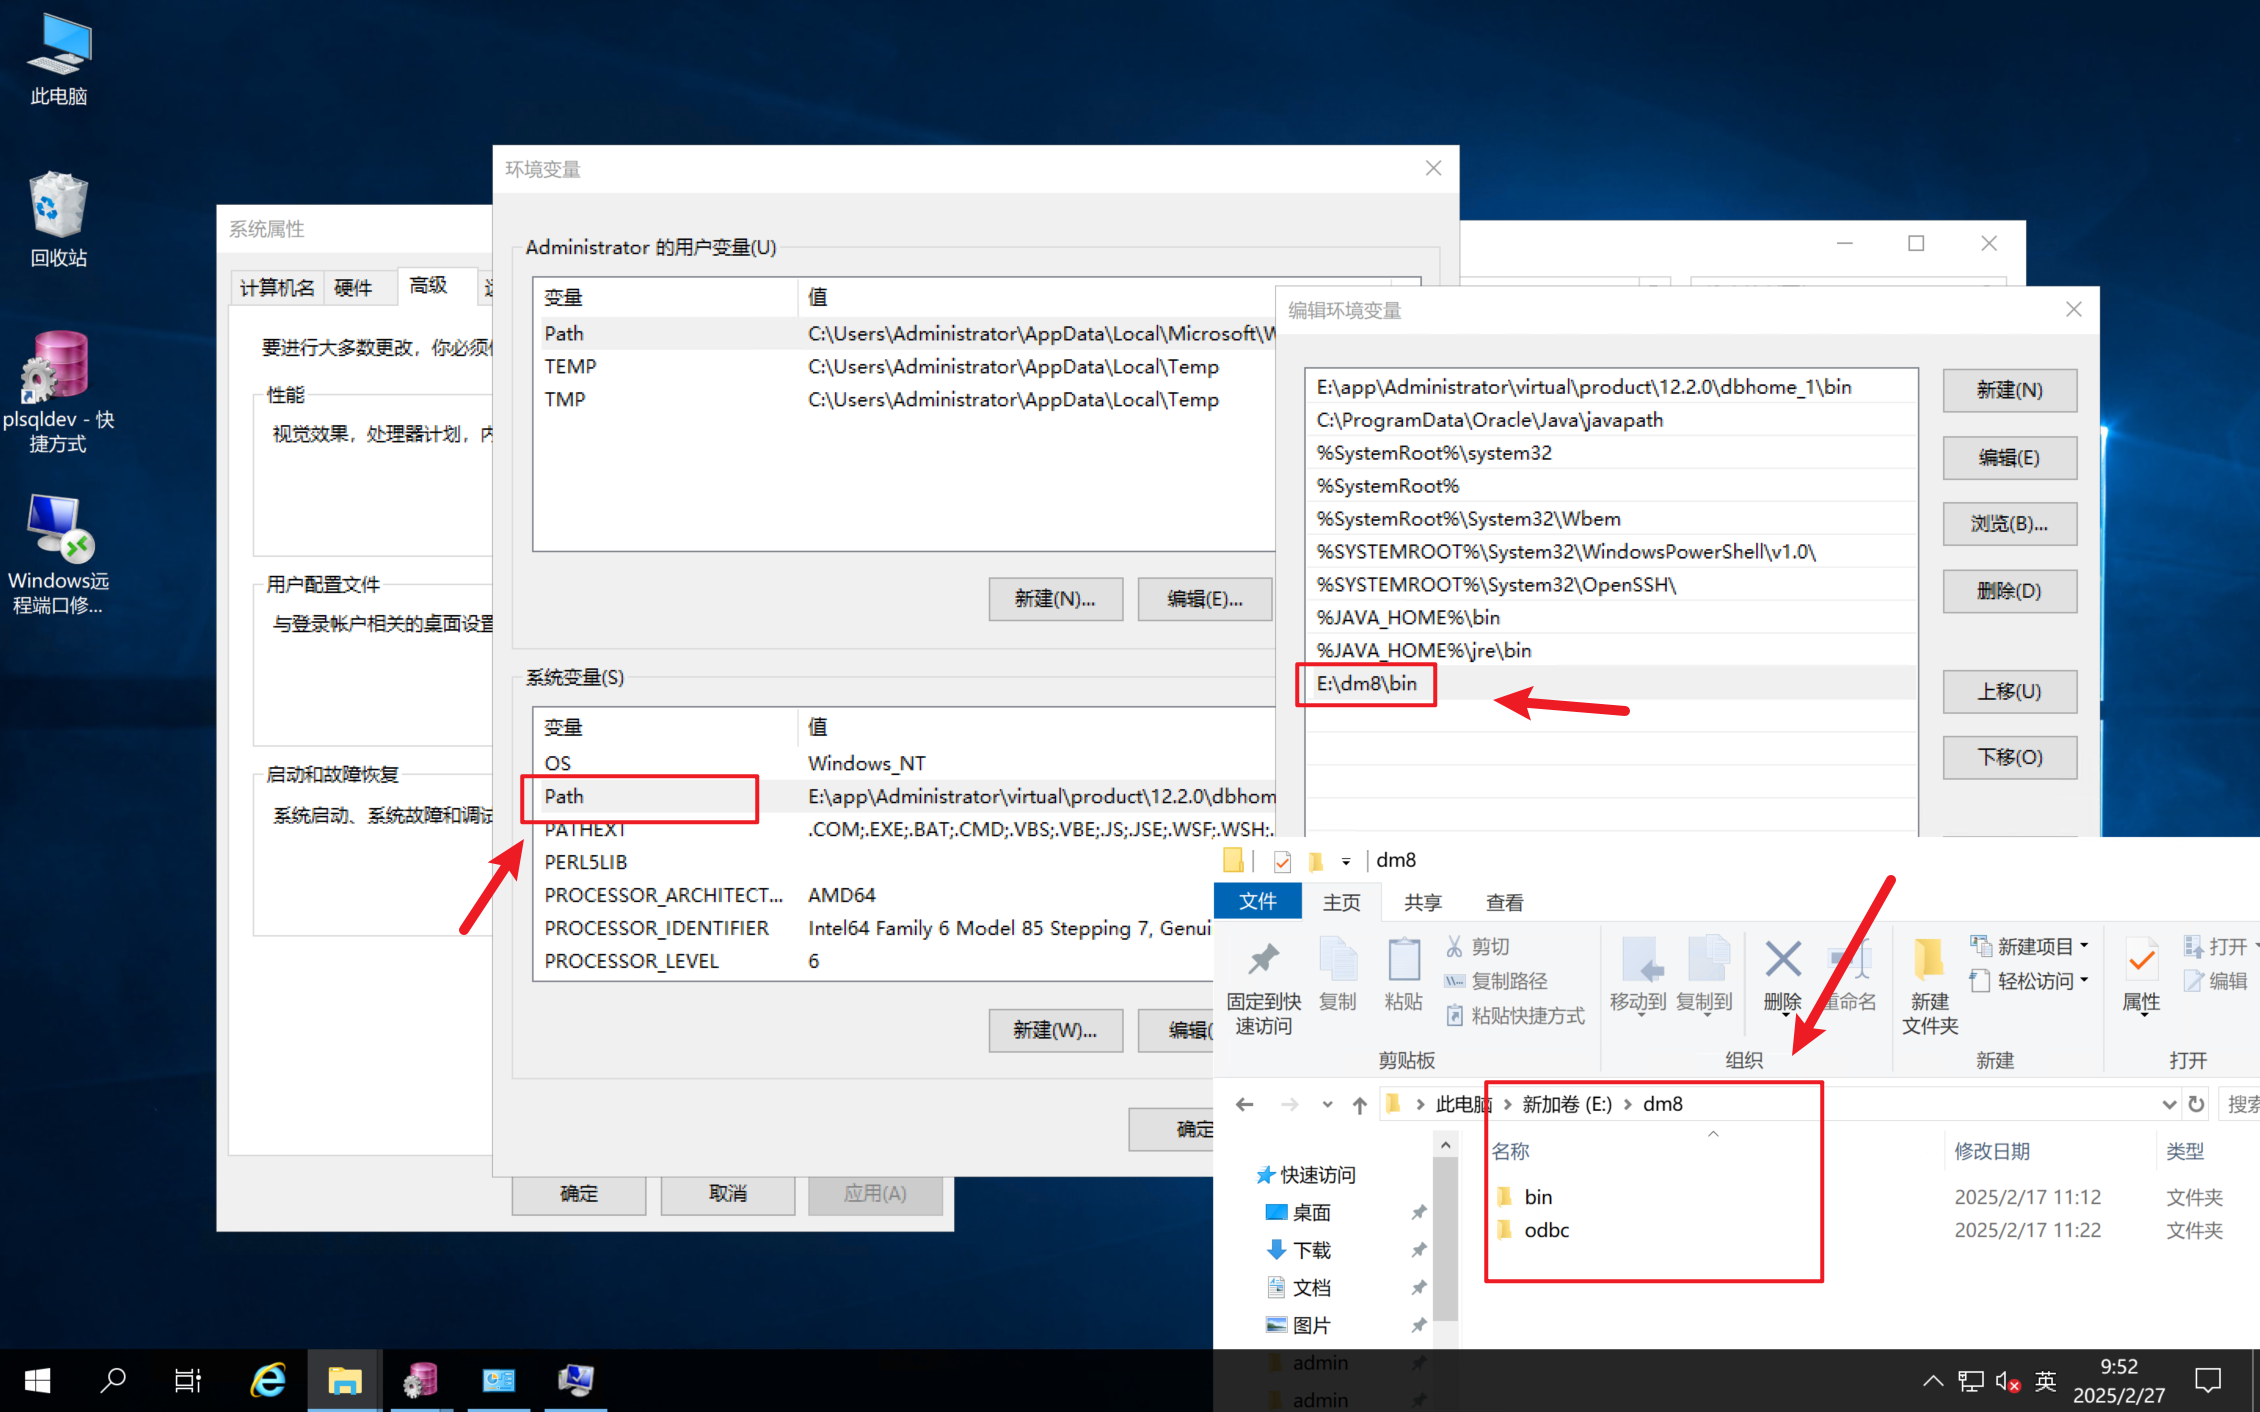The height and width of the screenshot is (1412, 2260).
Task: Open the Windows Start button
Action: click(37, 1381)
